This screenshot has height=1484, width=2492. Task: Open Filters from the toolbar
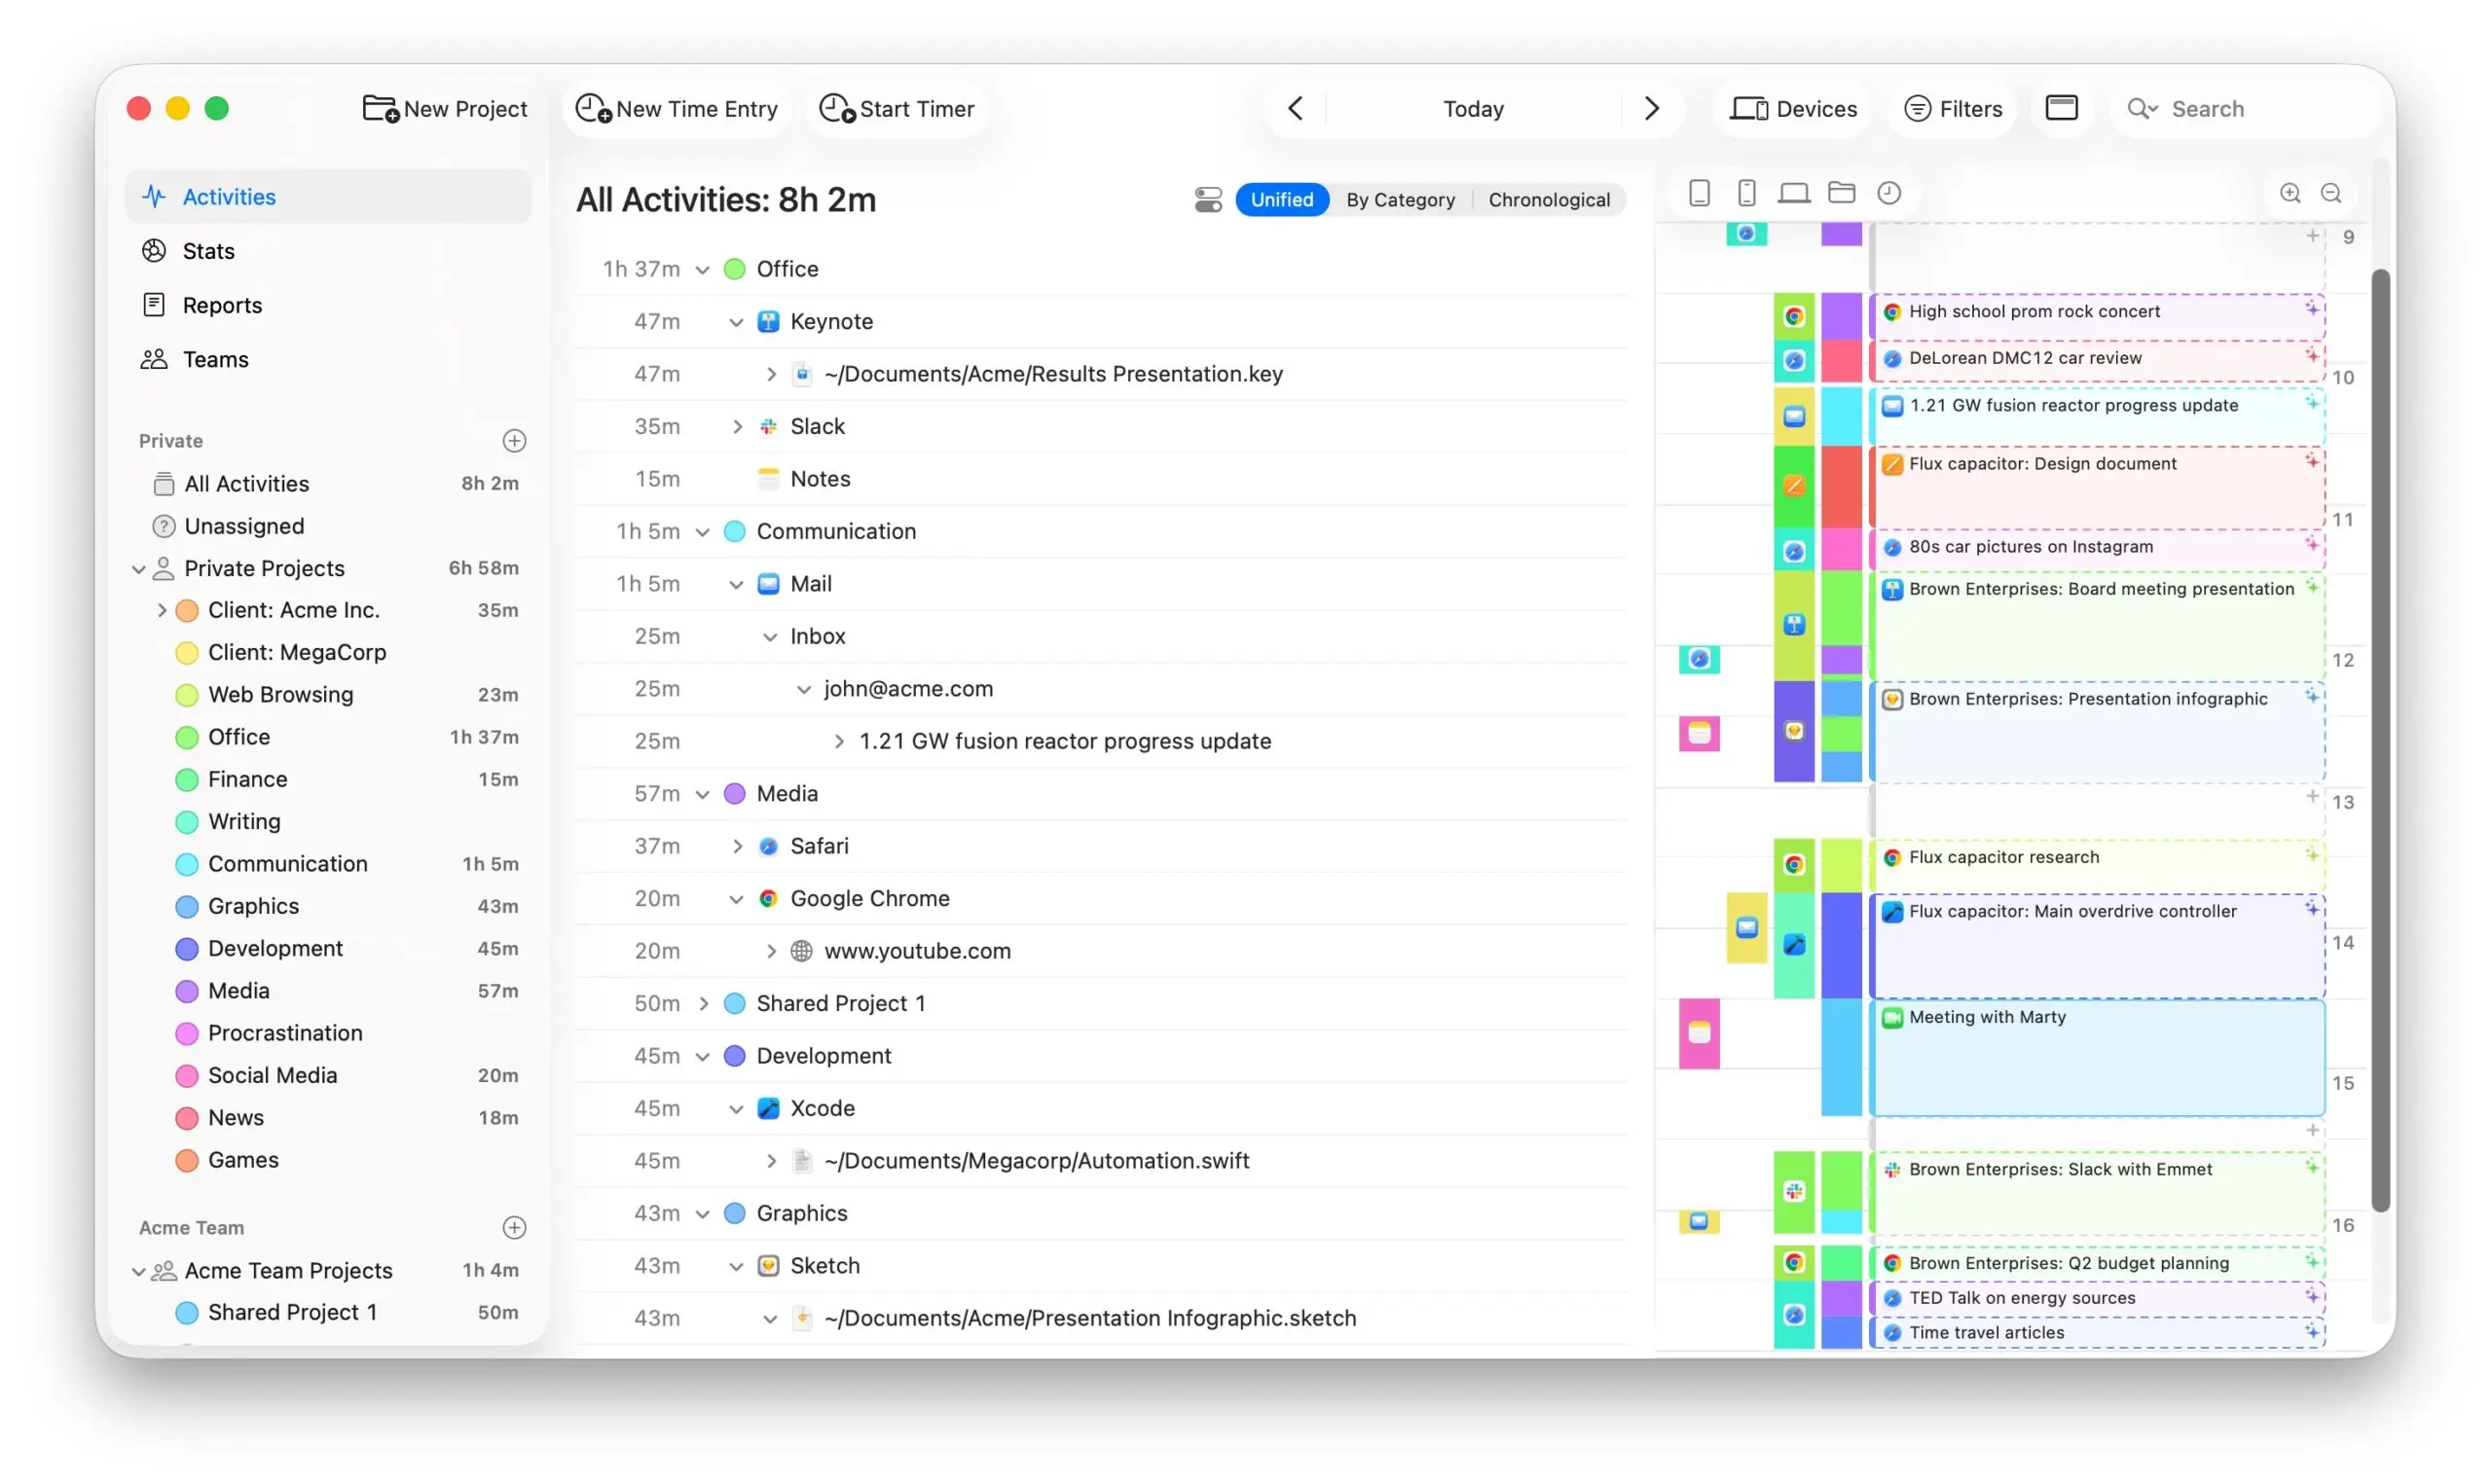tap(1952, 108)
